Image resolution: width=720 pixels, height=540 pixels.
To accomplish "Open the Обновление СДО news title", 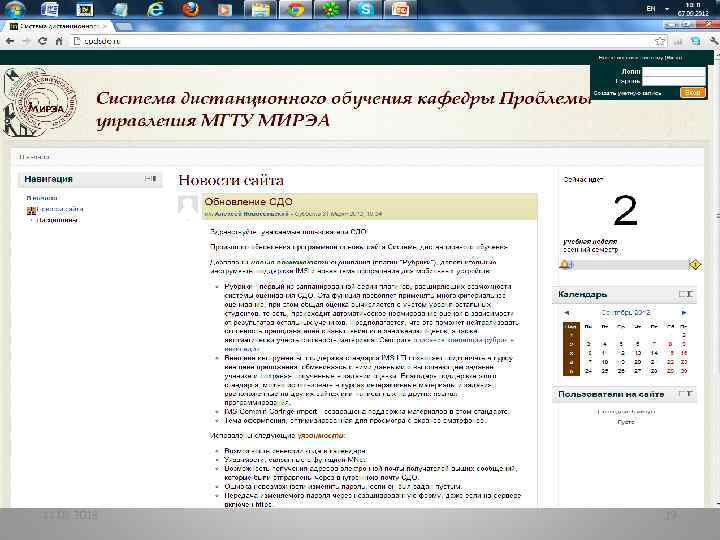I will tap(248, 202).
